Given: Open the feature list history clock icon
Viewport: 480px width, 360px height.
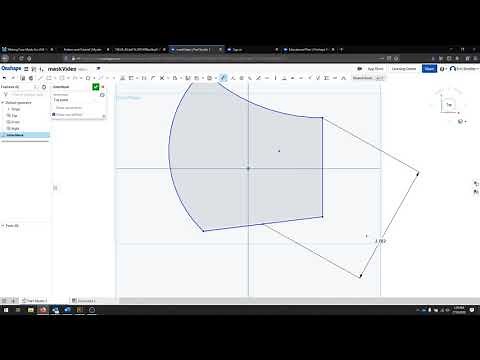Looking at the screenshot, I should pyautogui.click(x=44, y=87).
